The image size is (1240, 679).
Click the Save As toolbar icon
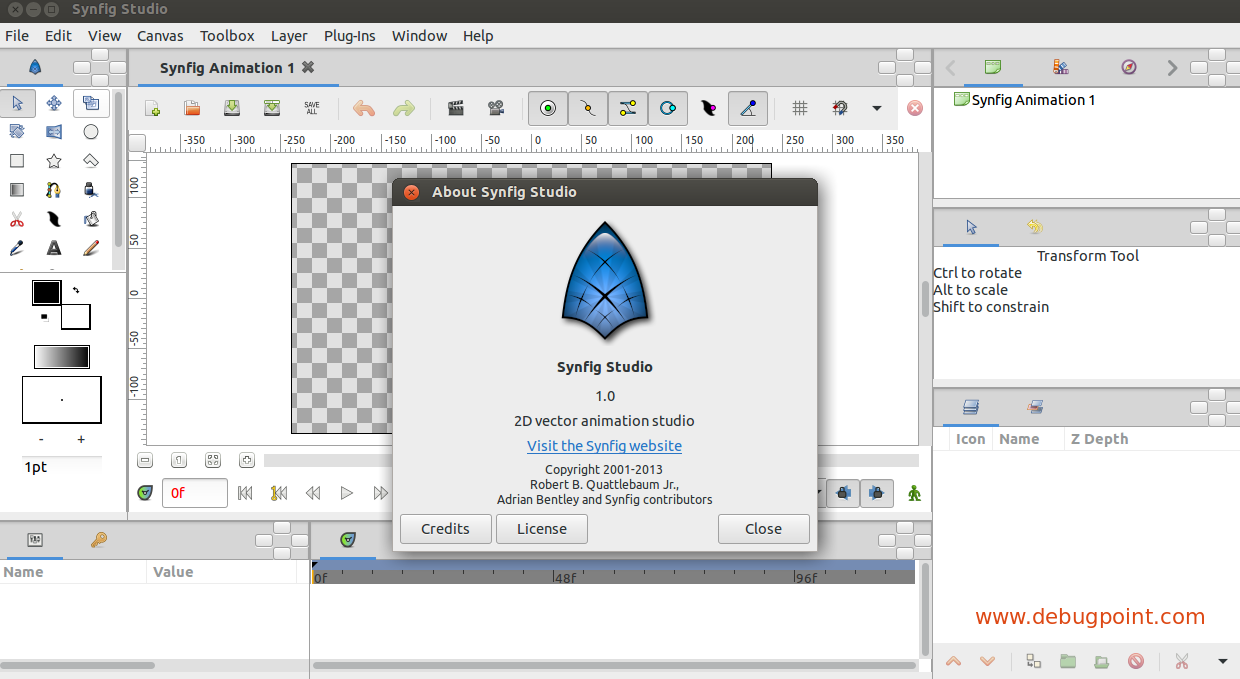click(272, 108)
